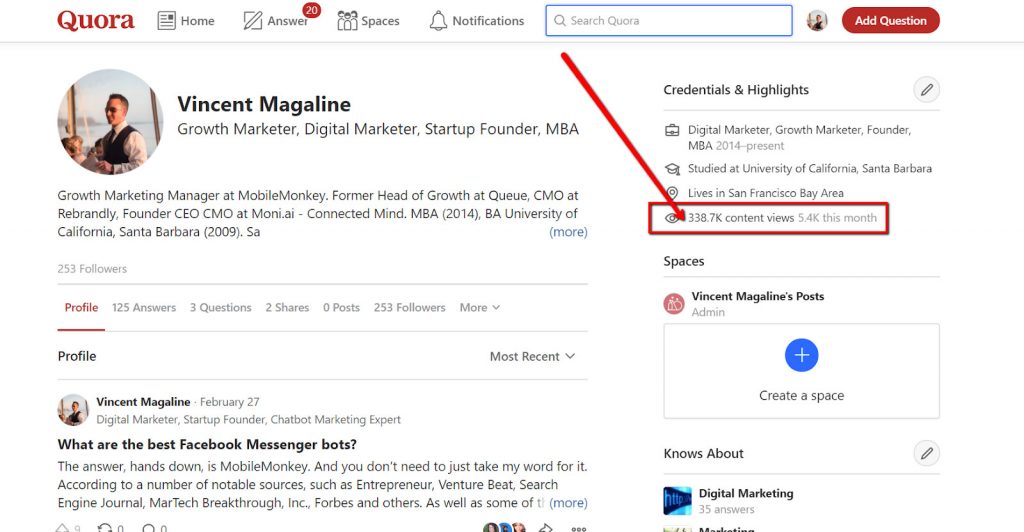This screenshot has width=1024, height=532.
Task: Click the Add Question button
Action: pos(891,21)
